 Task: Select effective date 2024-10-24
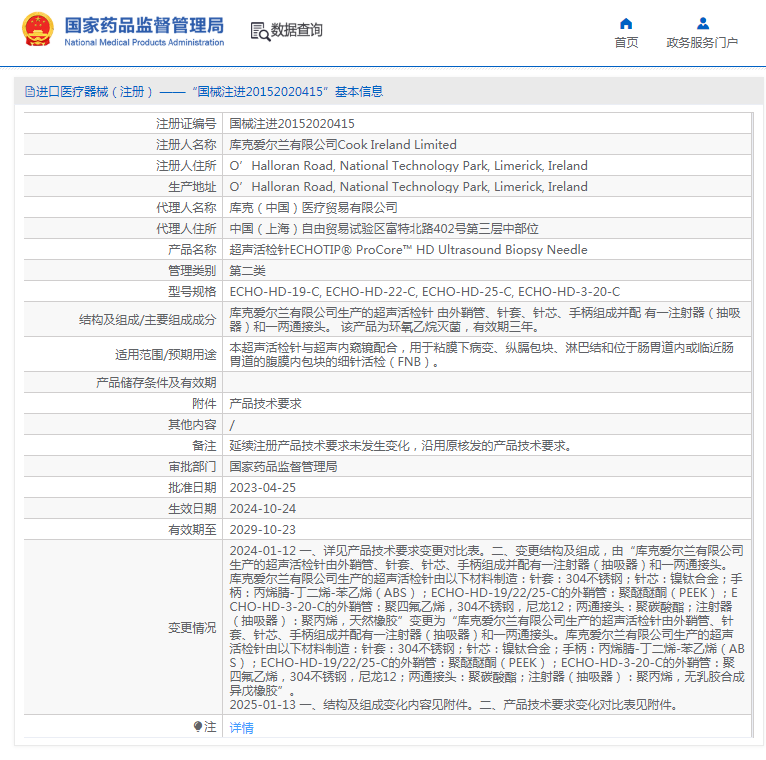263,508
